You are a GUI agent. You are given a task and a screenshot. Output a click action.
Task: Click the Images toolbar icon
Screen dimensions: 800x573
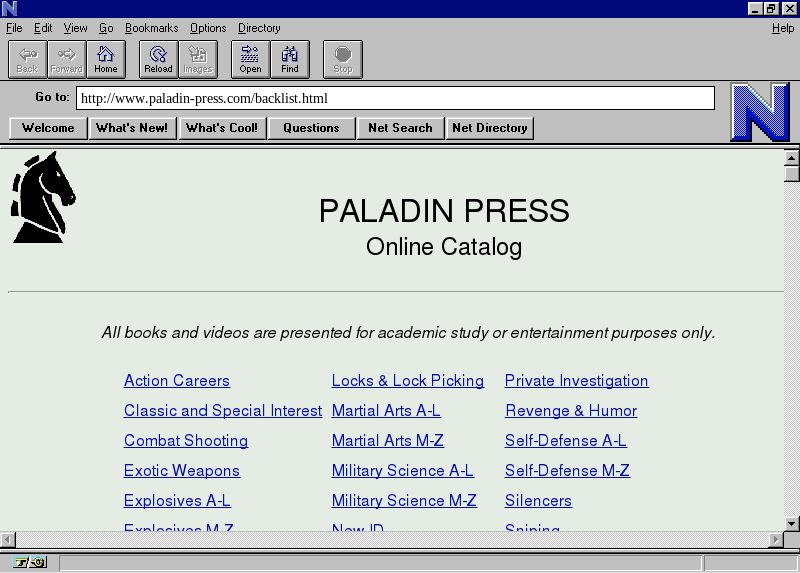pyautogui.click(x=198, y=59)
